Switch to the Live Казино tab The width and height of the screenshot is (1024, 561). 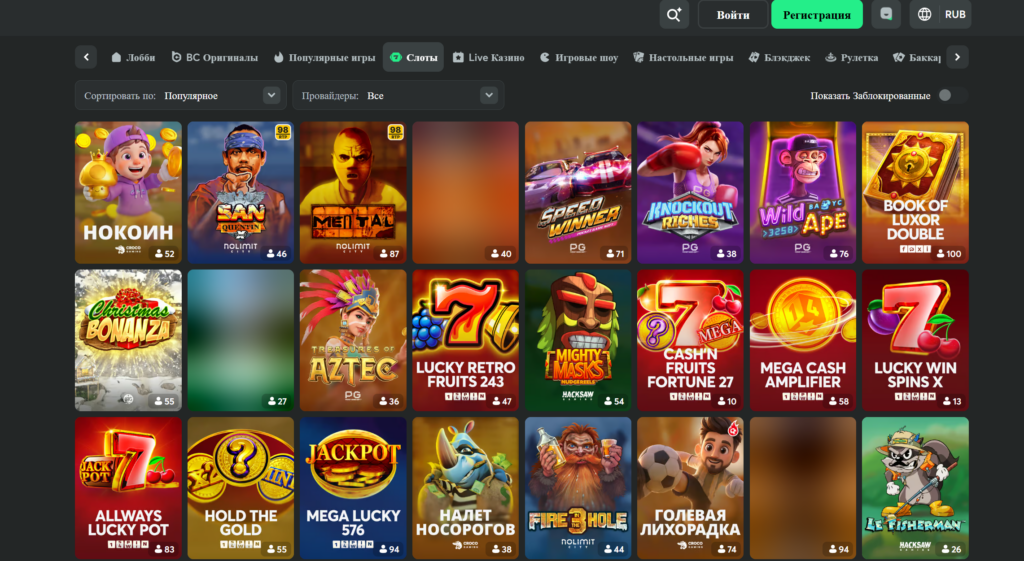(x=488, y=57)
